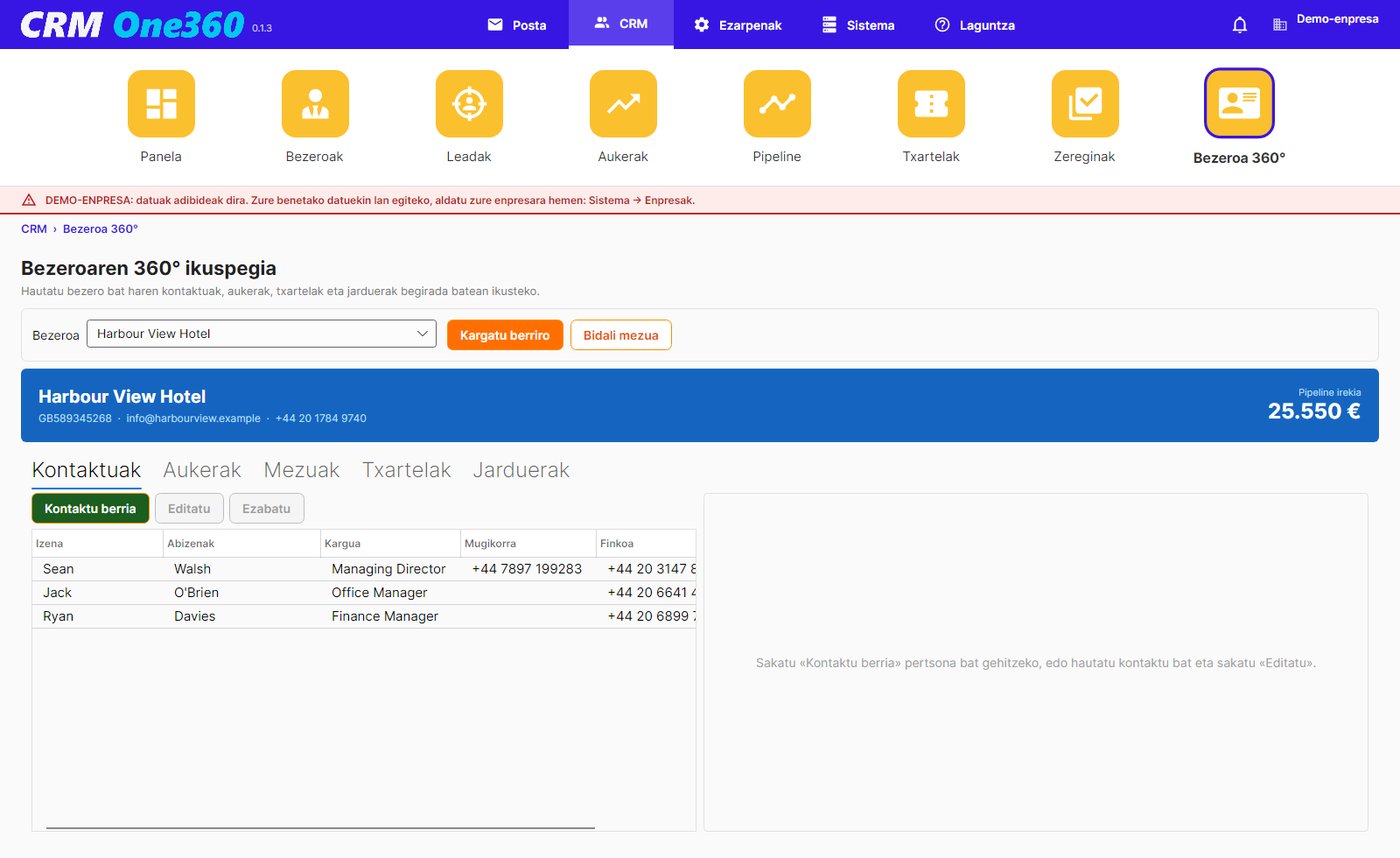Click the Managing Director cell
This screenshot has height=858, width=1400.
tap(389, 569)
